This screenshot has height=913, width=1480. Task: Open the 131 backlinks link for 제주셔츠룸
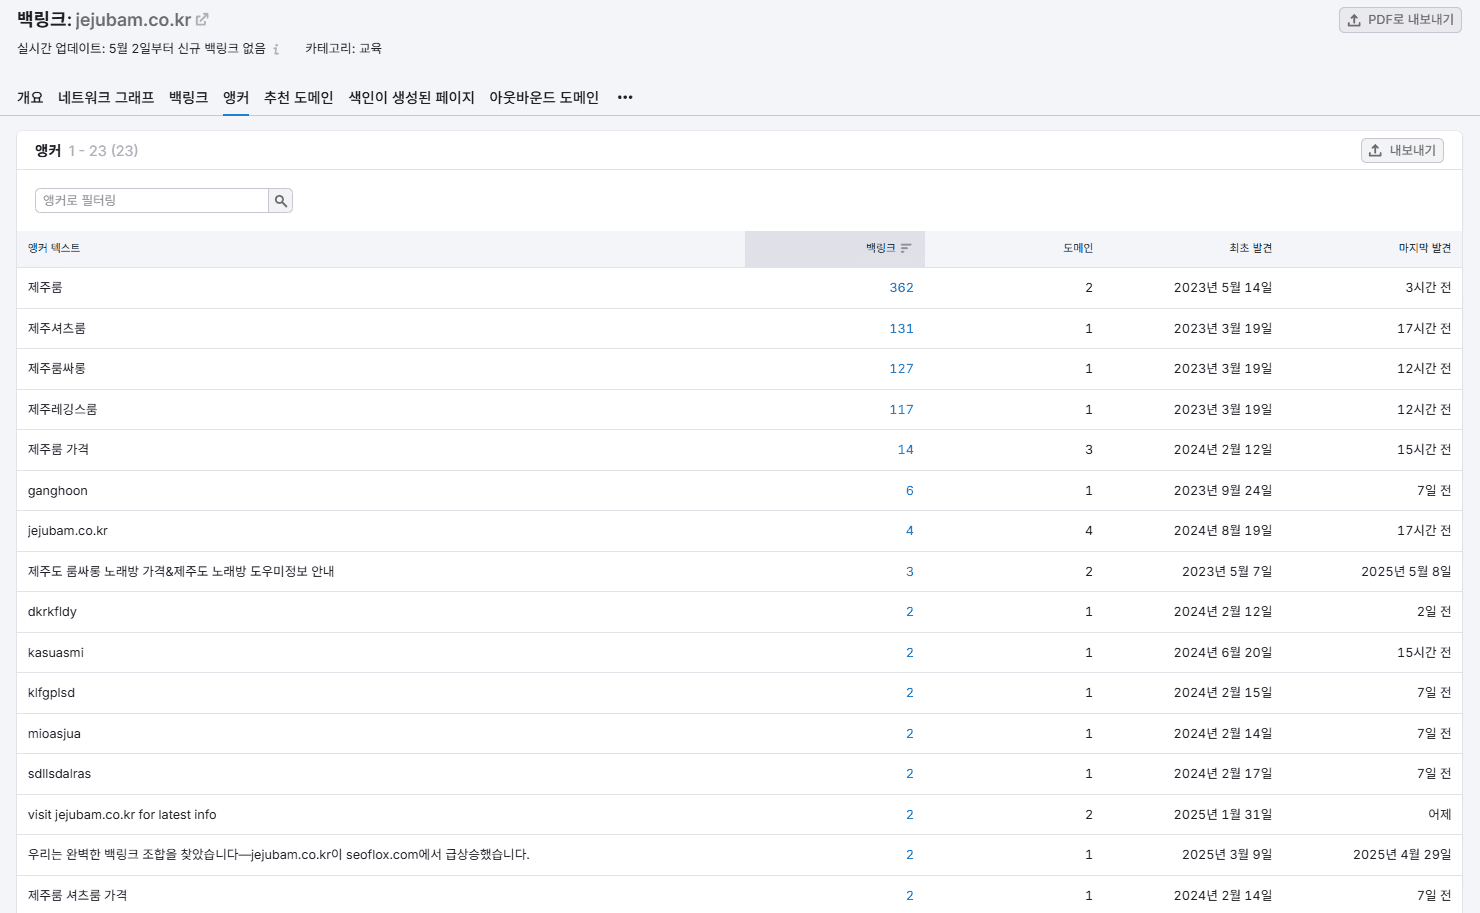902,329
